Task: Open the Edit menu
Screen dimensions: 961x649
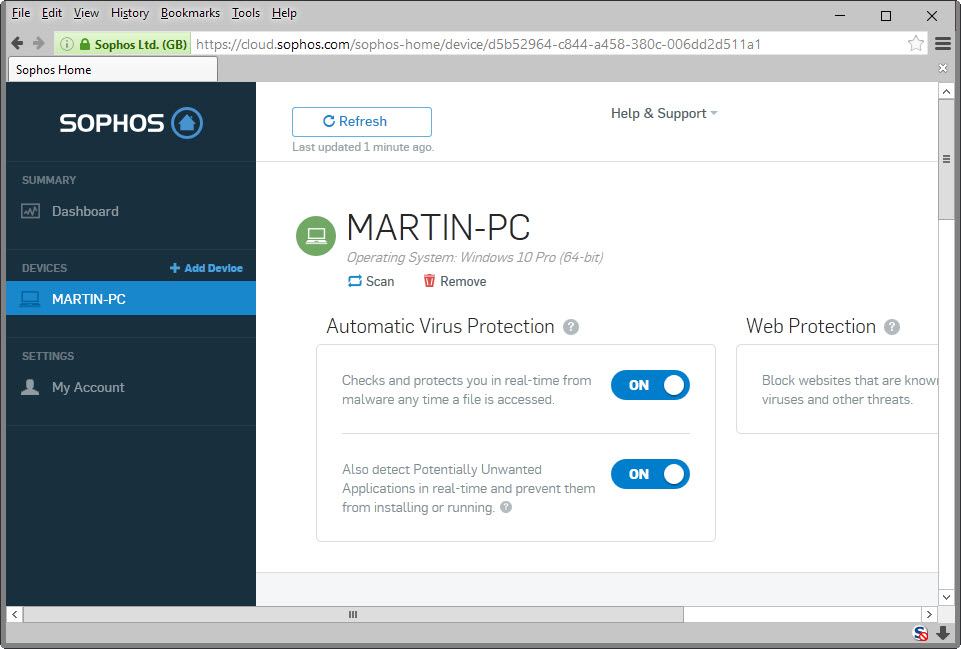Action: tap(51, 13)
